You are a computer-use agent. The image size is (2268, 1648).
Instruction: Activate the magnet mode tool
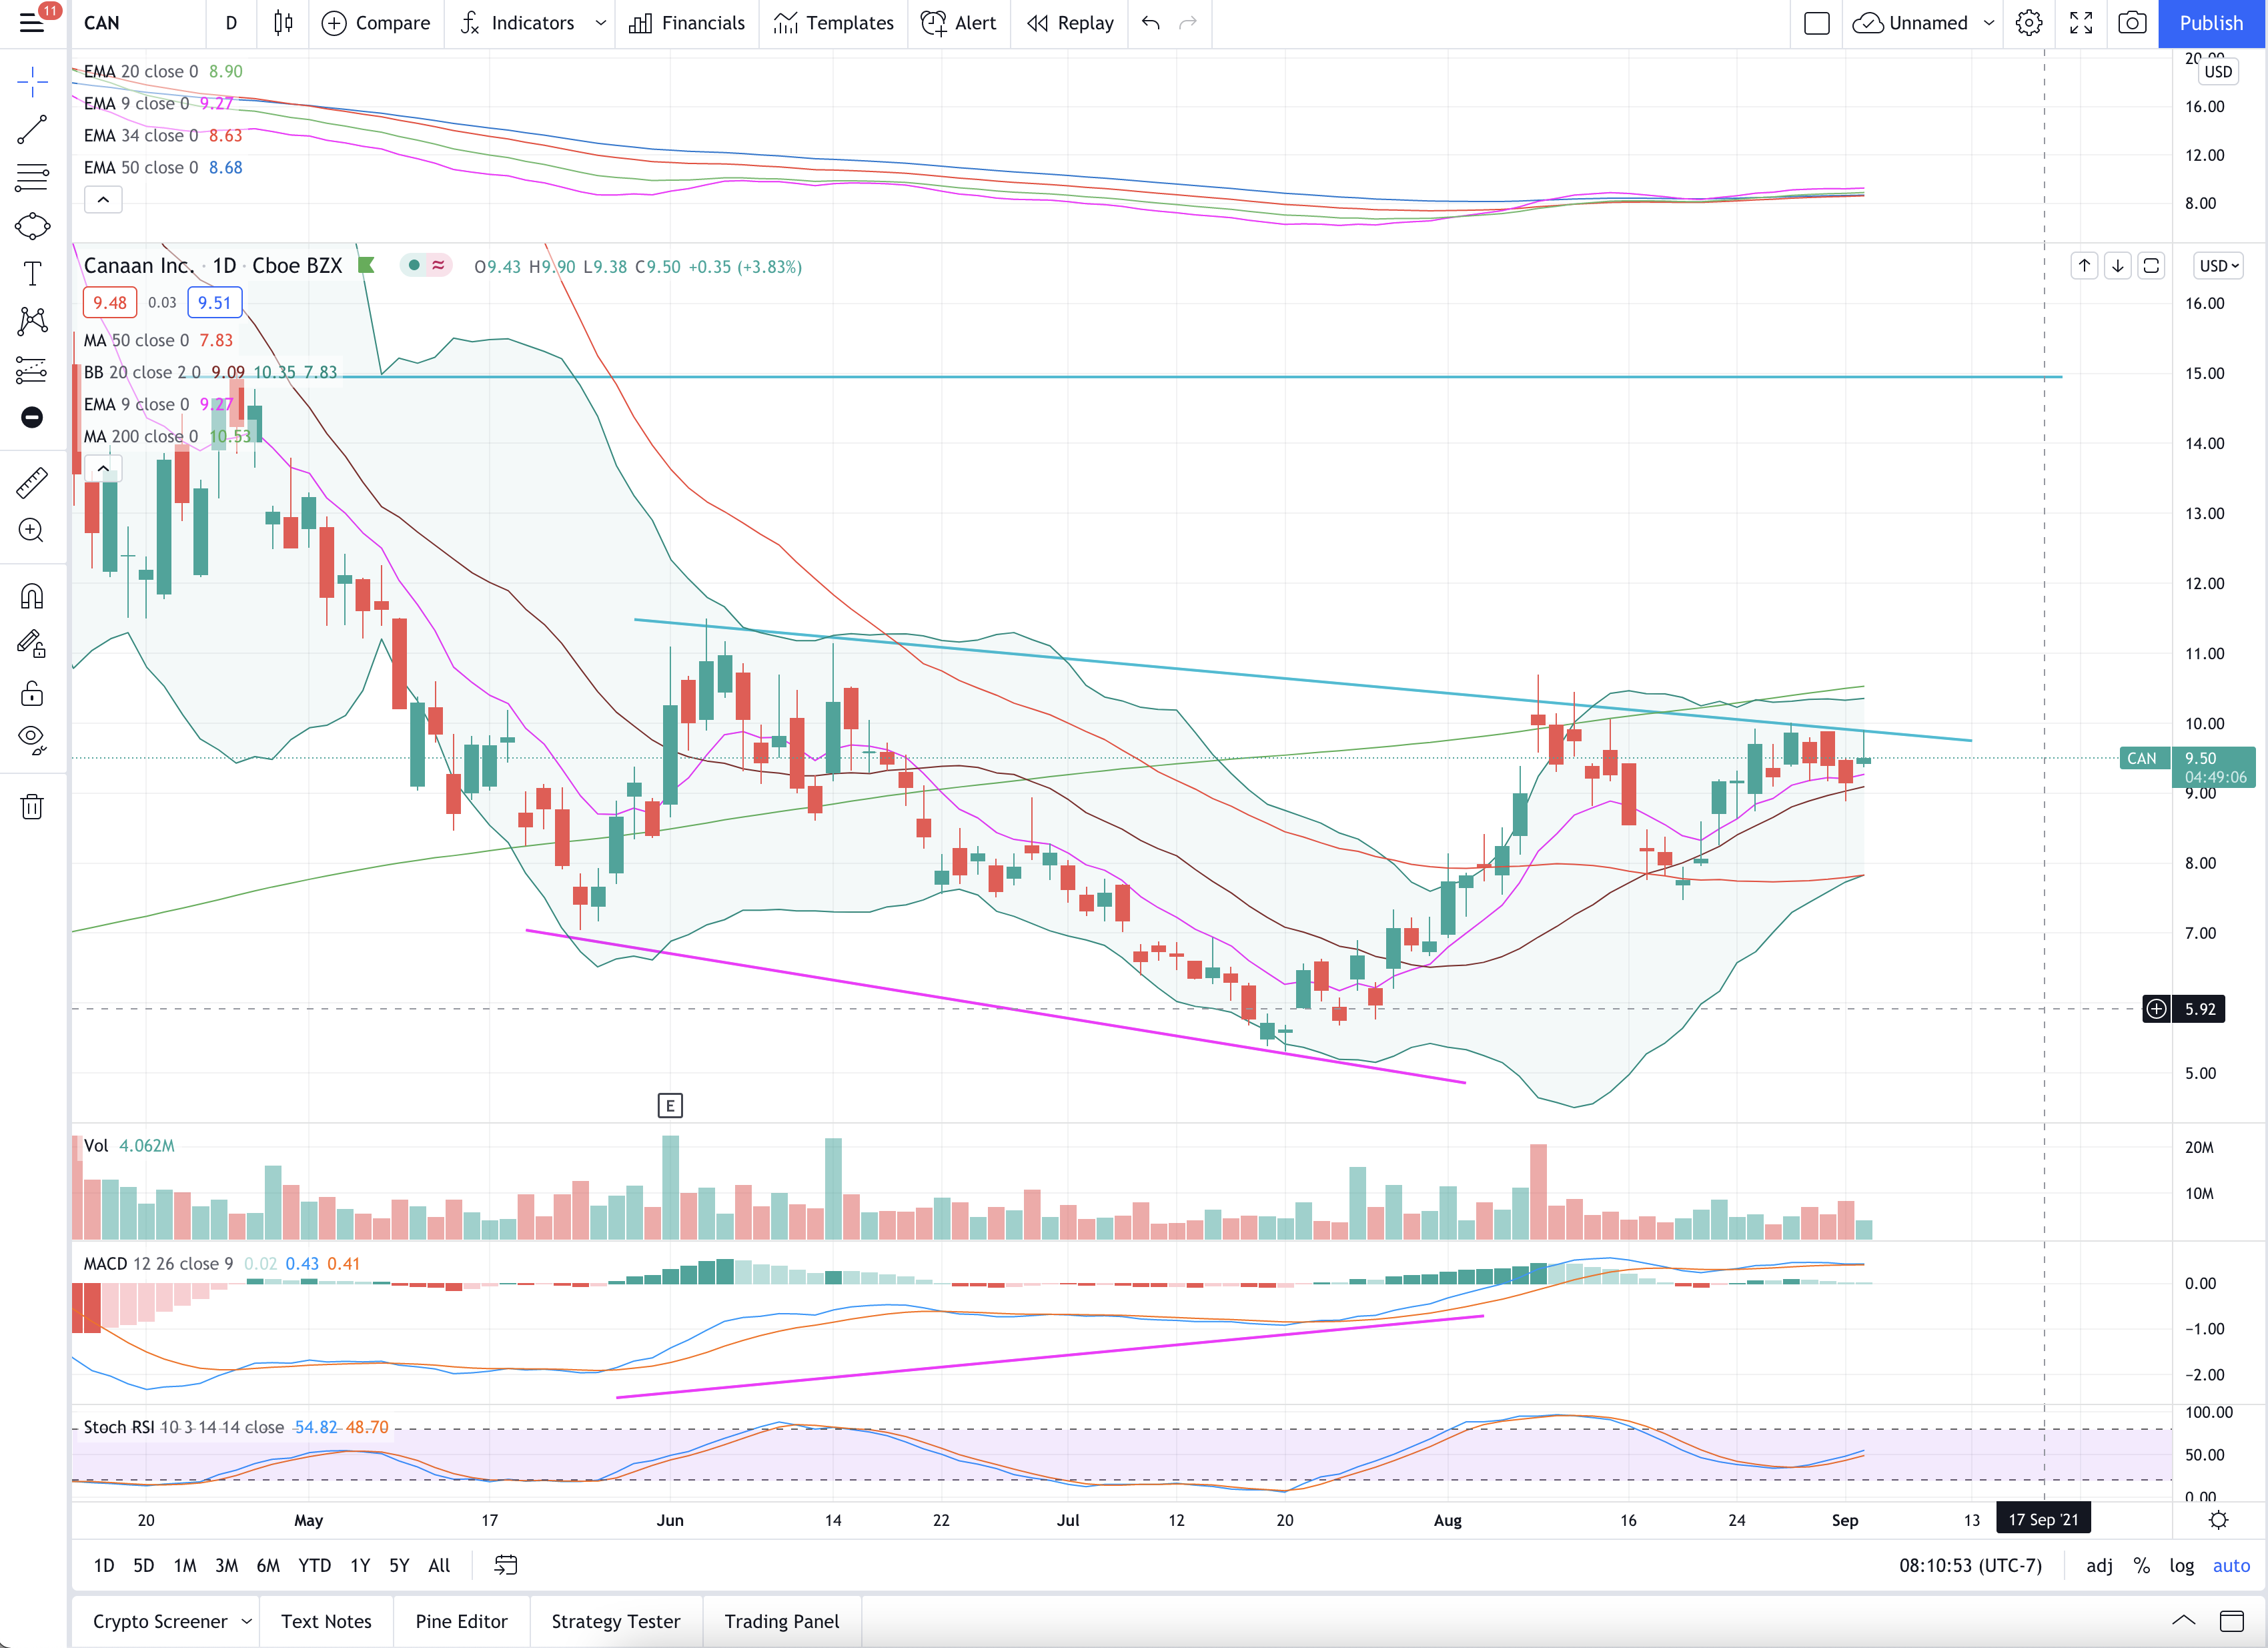[x=32, y=597]
